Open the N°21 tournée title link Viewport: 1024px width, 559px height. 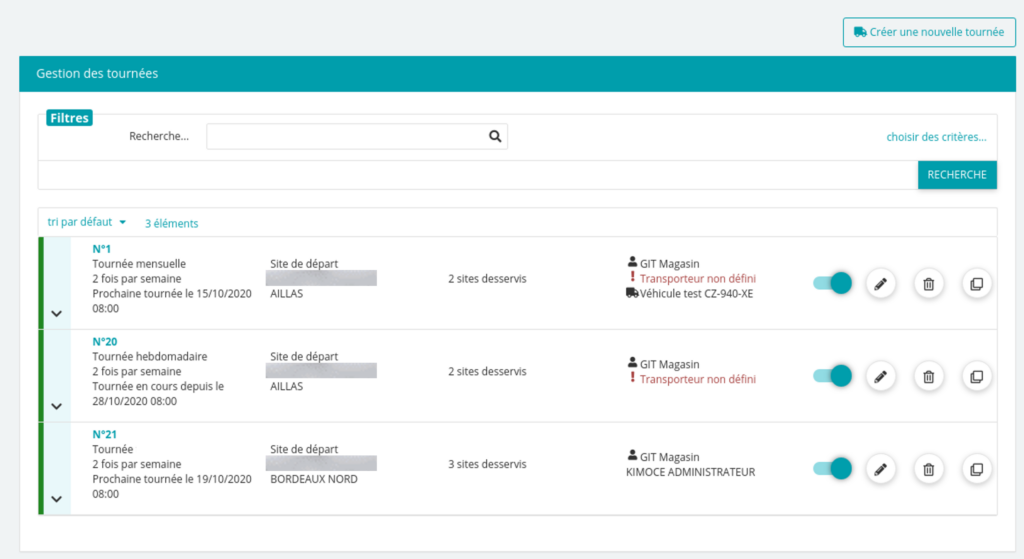click(105, 434)
